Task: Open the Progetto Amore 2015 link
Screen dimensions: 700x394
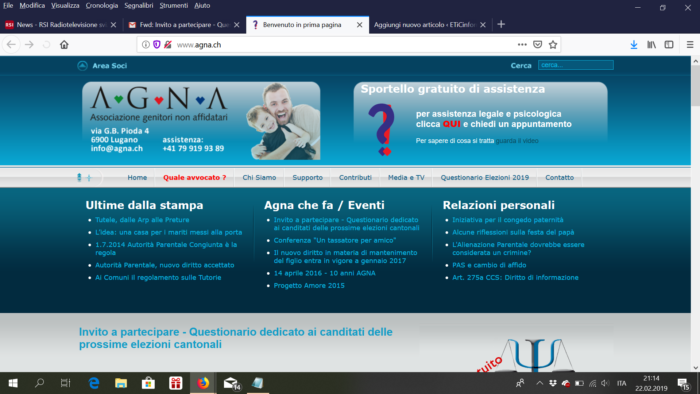Action: tap(309, 286)
